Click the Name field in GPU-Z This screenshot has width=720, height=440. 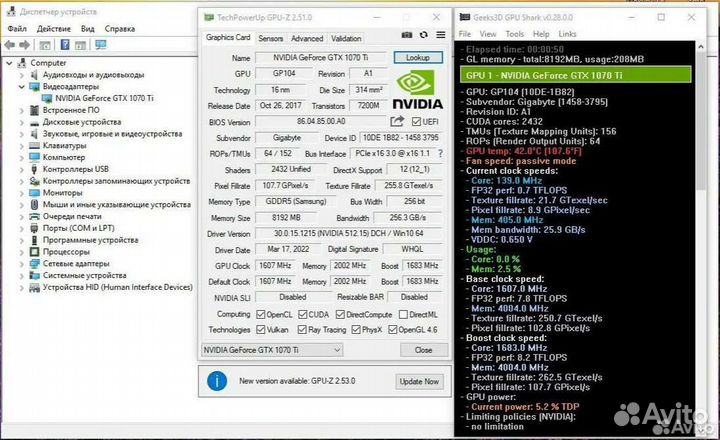pyautogui.click(x=321, y=57)
